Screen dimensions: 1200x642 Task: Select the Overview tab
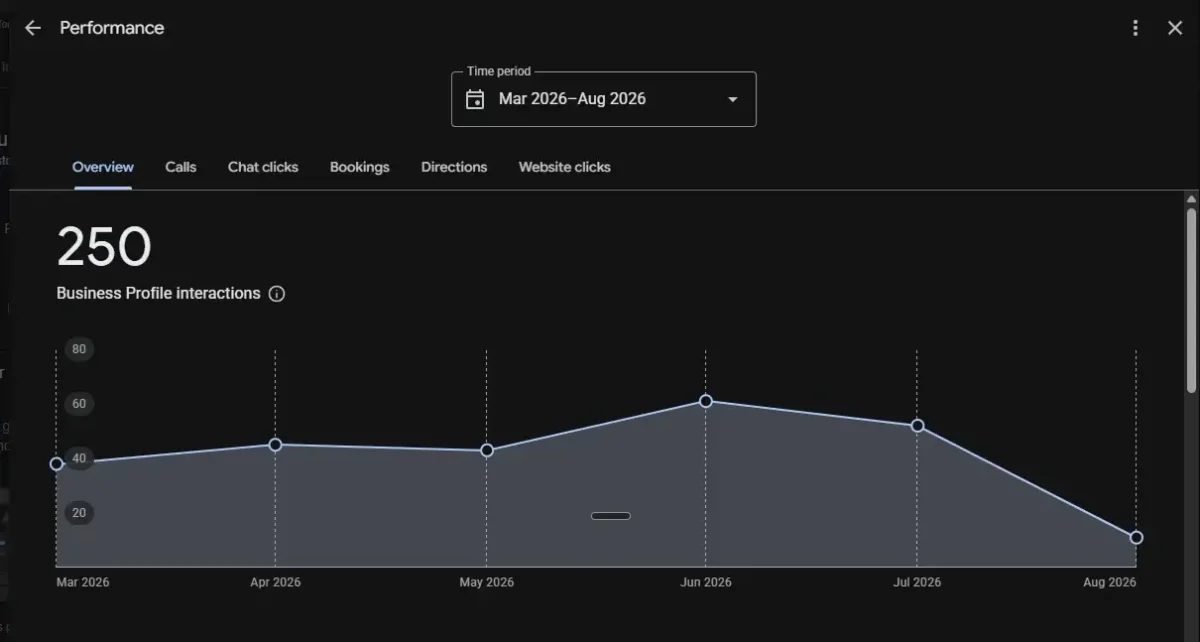pos(103,167)
